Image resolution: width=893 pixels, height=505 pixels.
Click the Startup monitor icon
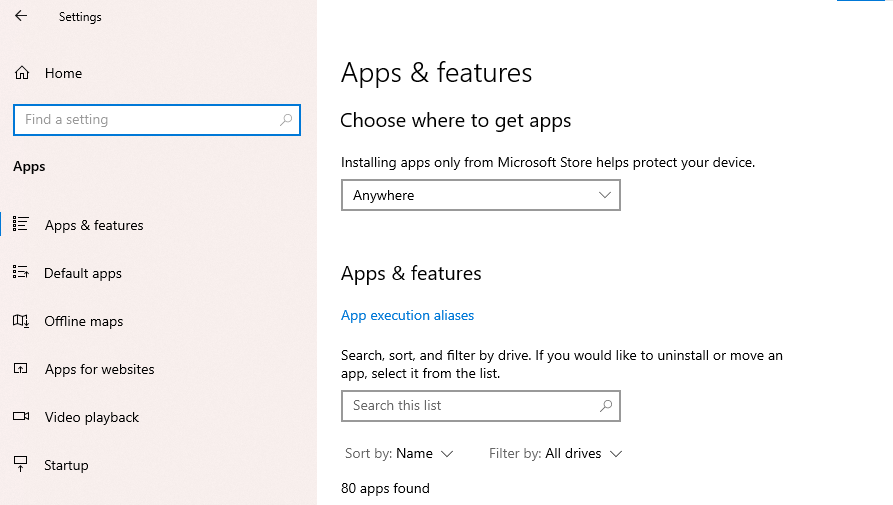point(20,465)
